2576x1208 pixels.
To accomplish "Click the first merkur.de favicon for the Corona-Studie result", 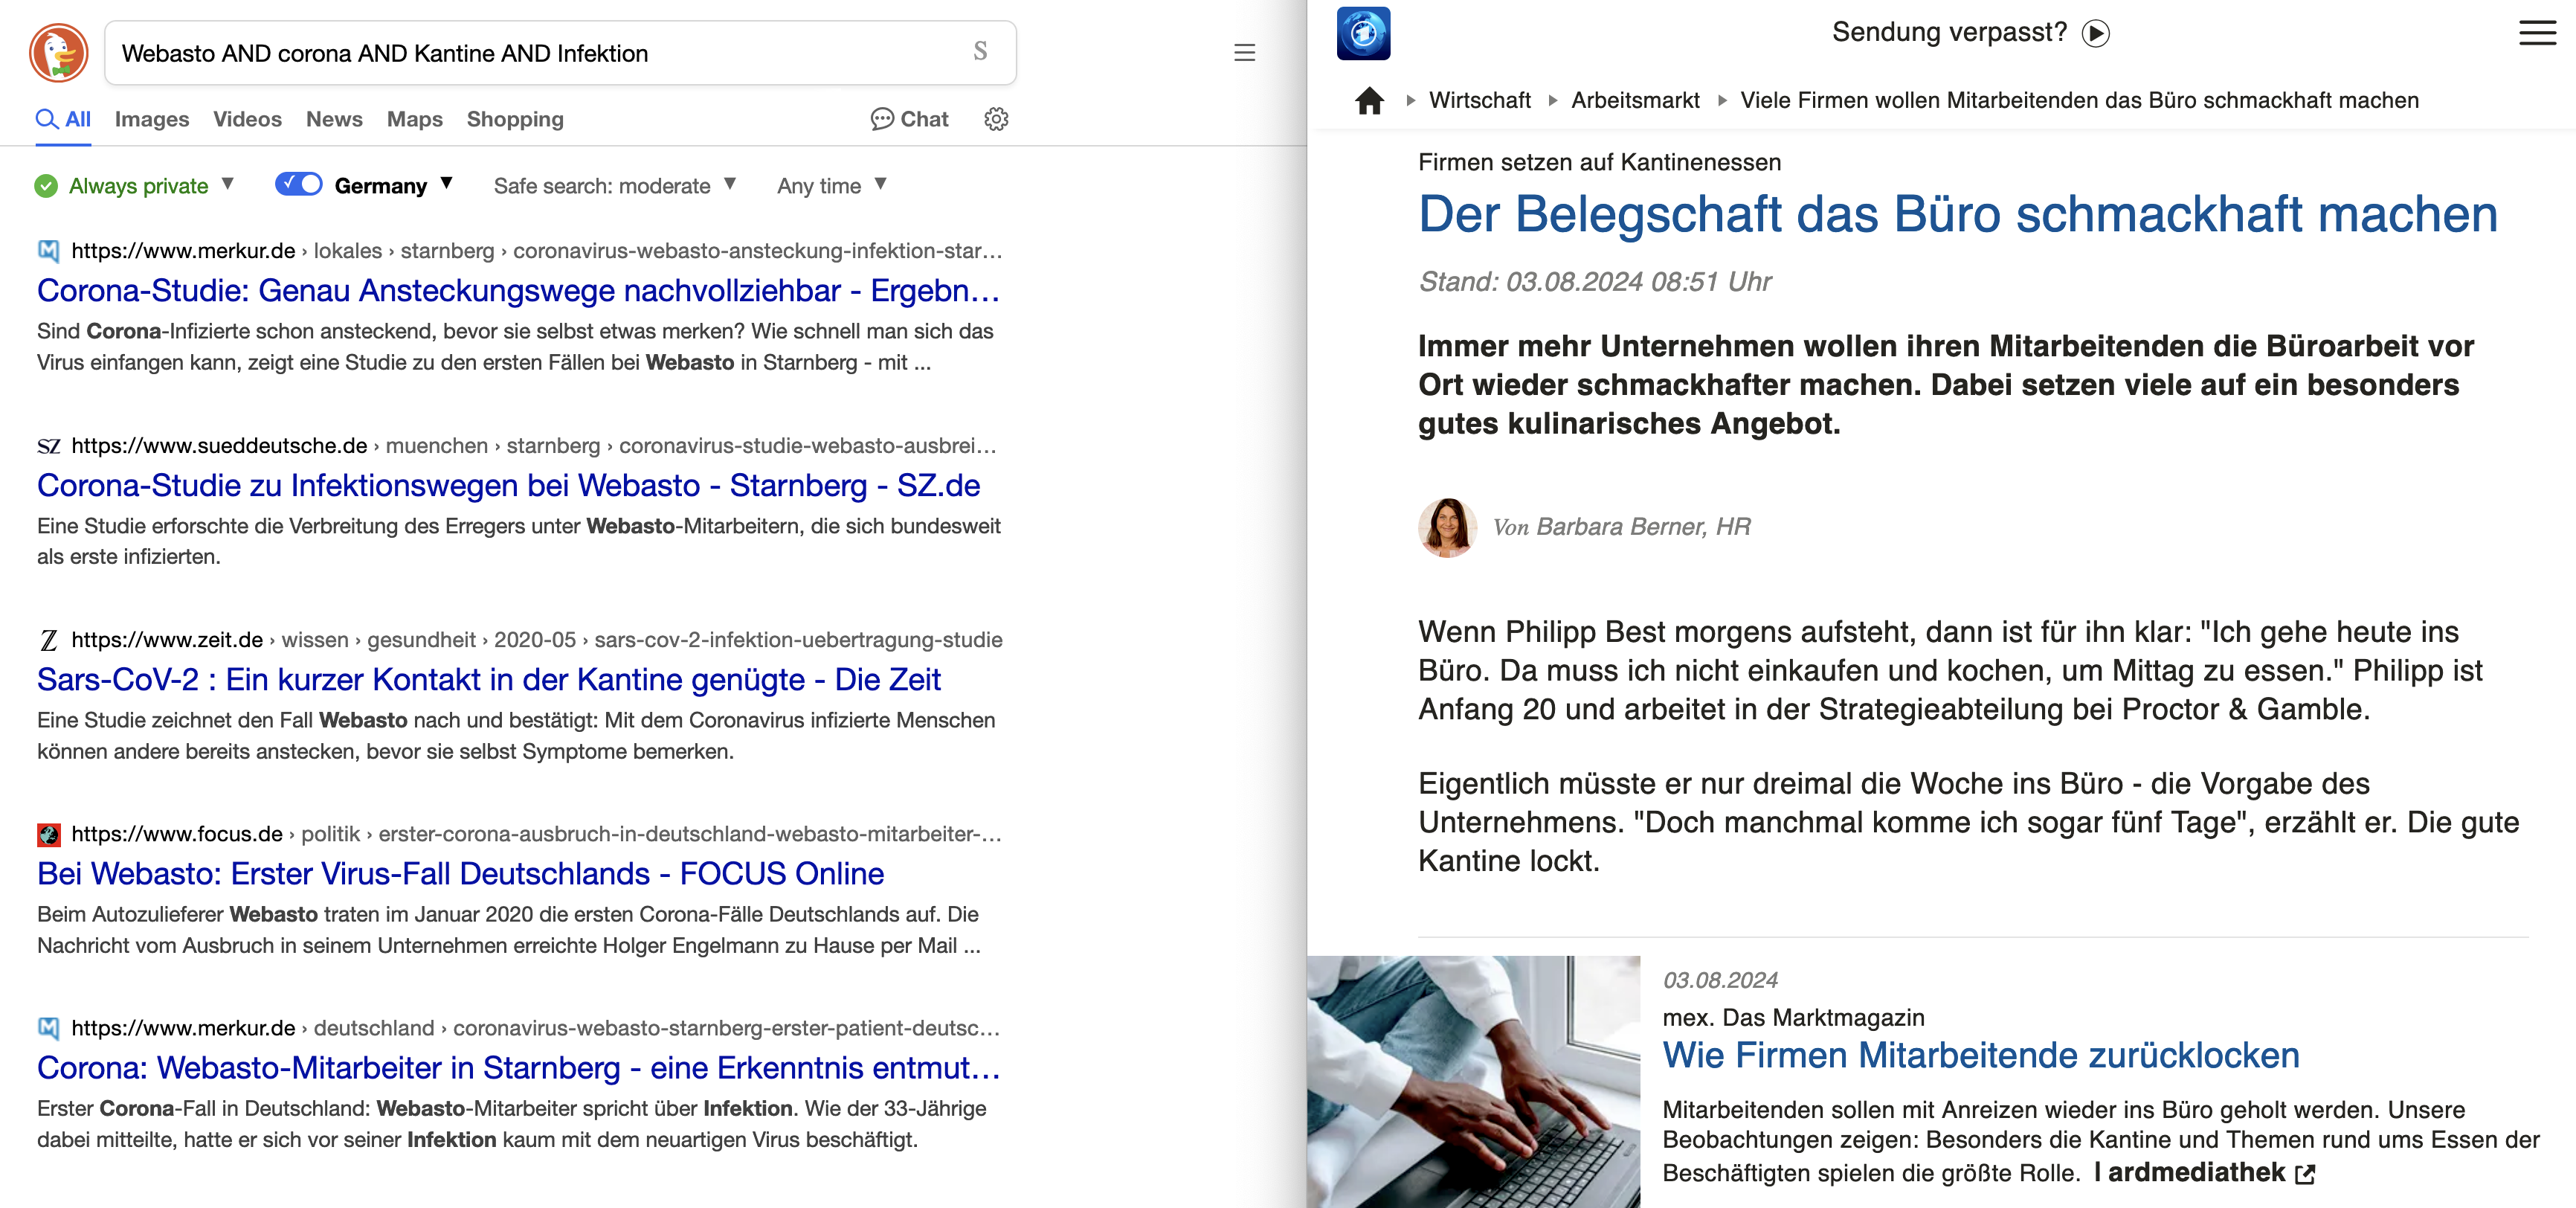I will [x=49, y=250].
